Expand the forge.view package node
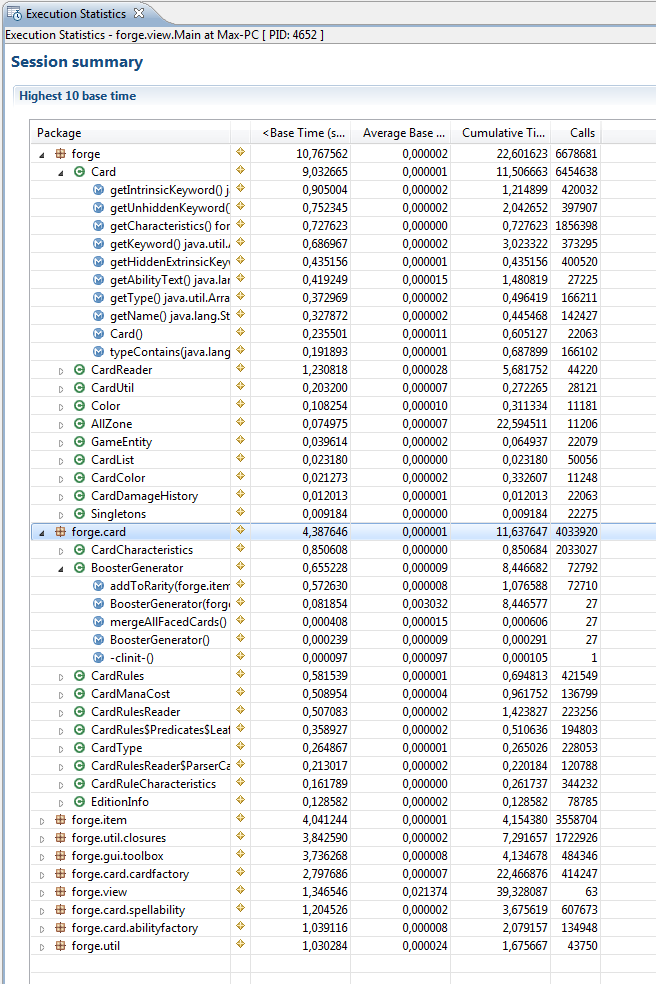 (x=42, y=892)
